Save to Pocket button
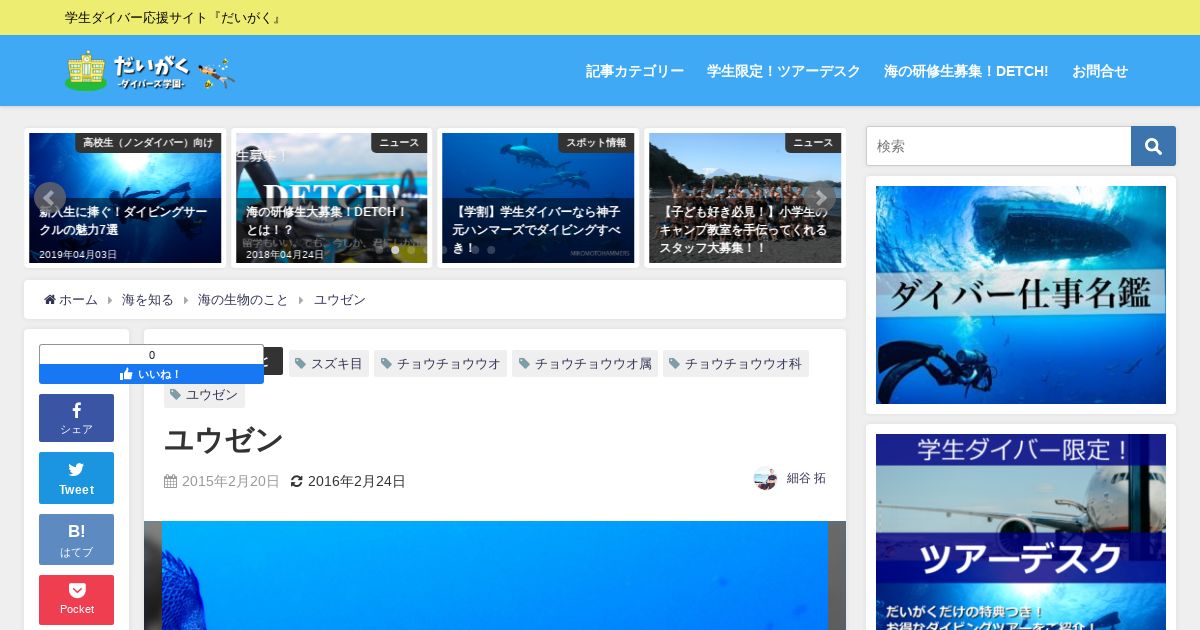The width and height of the screenshot is (1200, 630). [x=76, y=600]
